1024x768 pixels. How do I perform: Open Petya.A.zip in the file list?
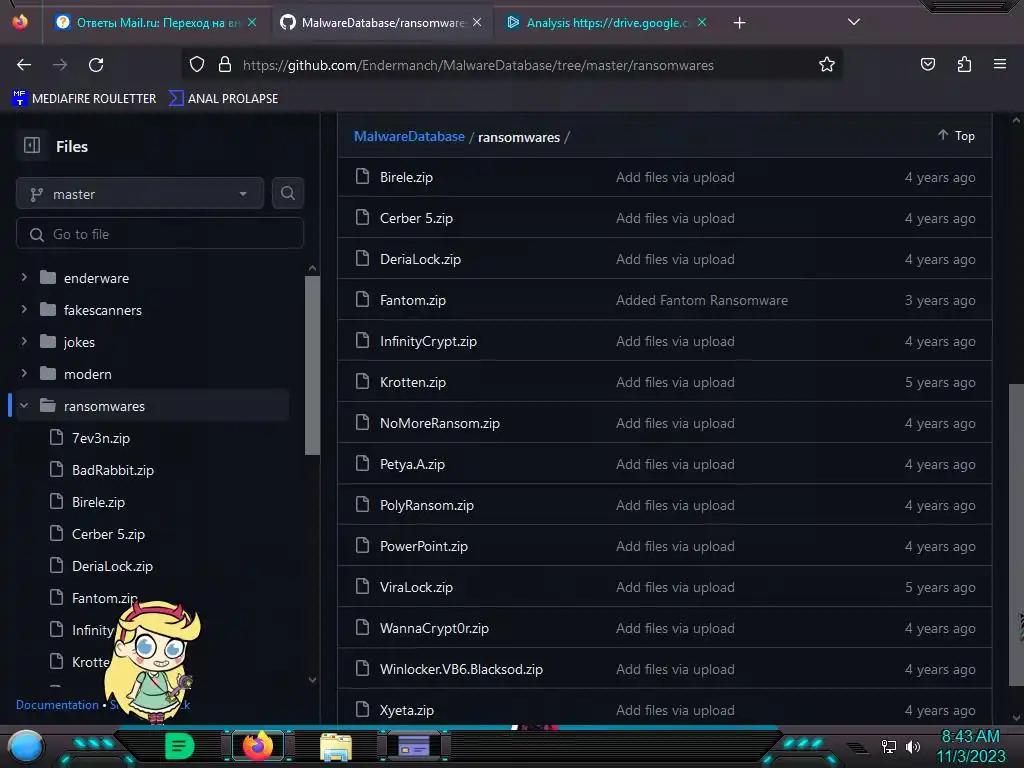(412, 464)
